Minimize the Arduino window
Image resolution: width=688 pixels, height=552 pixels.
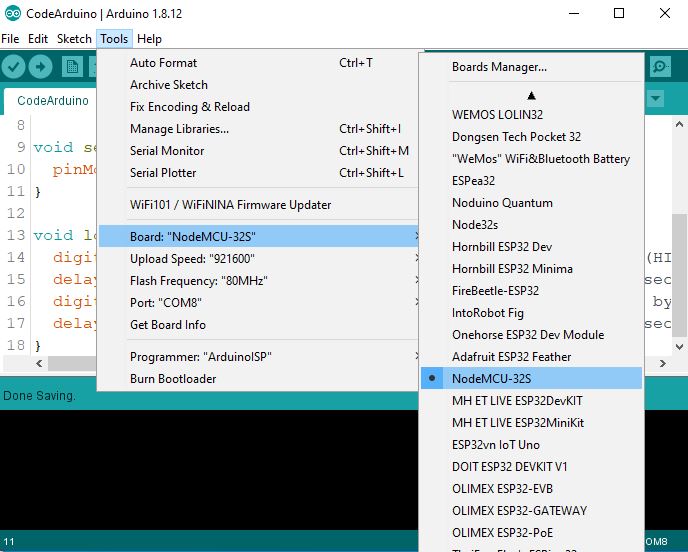574,14
